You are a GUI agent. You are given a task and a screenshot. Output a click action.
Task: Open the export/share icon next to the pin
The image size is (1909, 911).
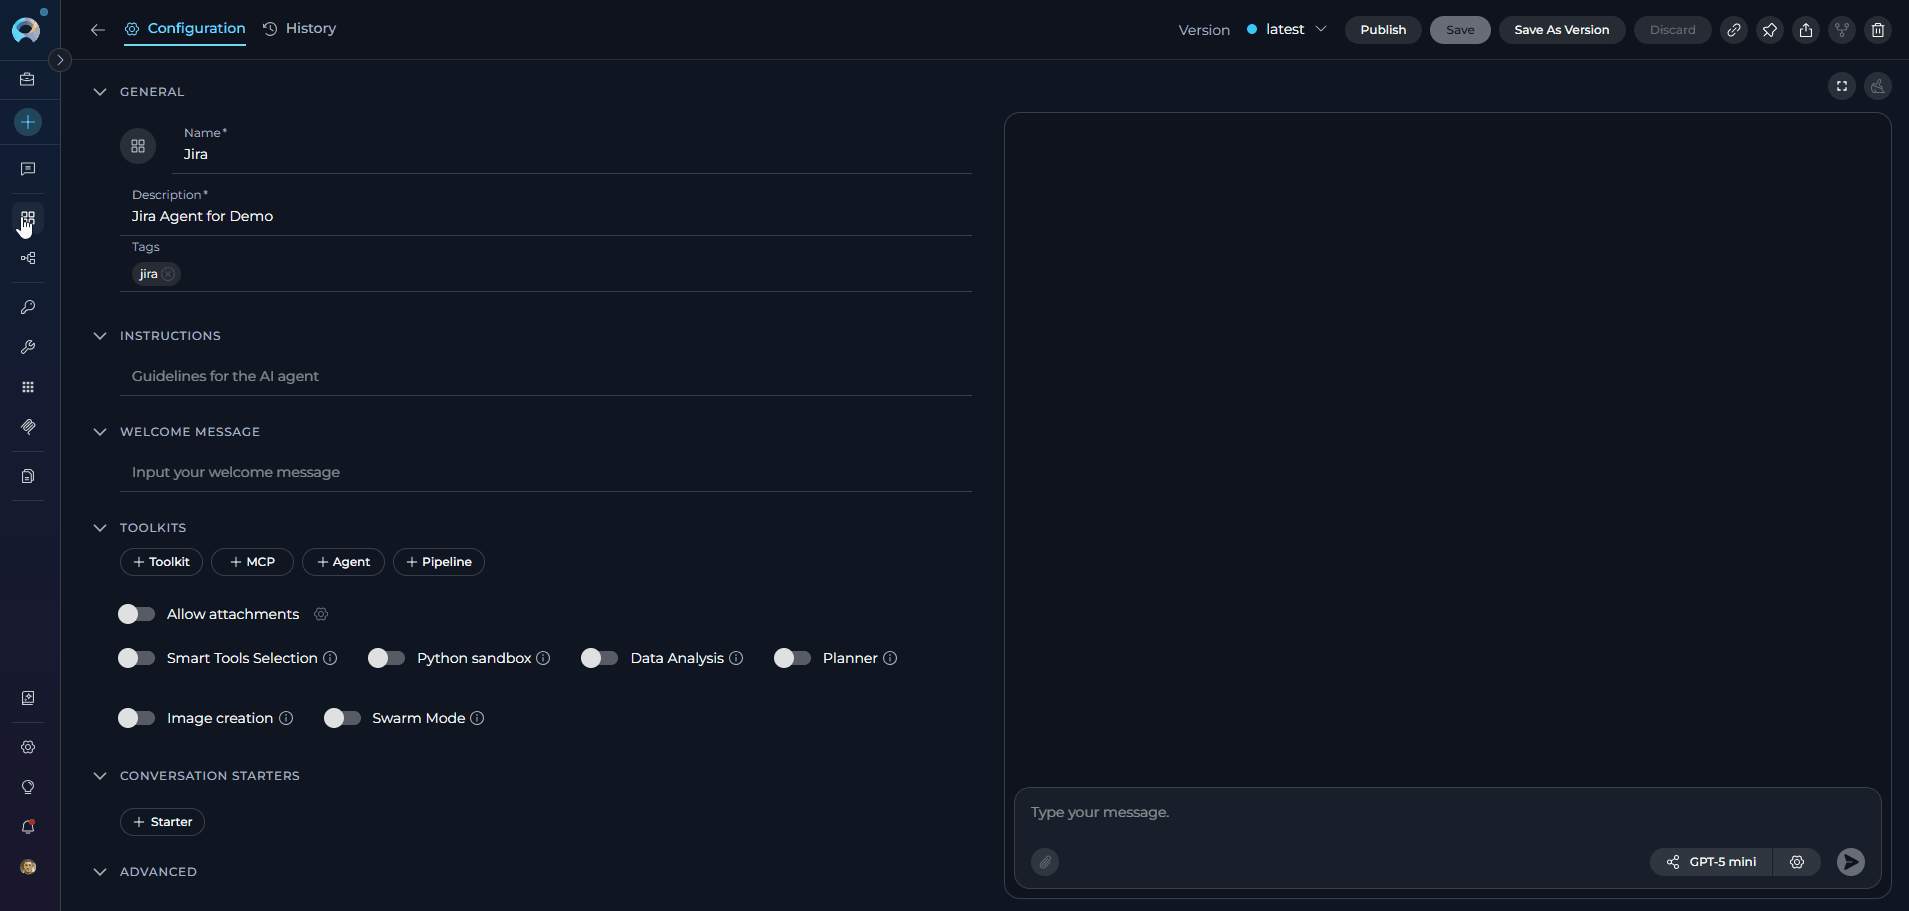pyautogui.click(x=1806, y=30)
